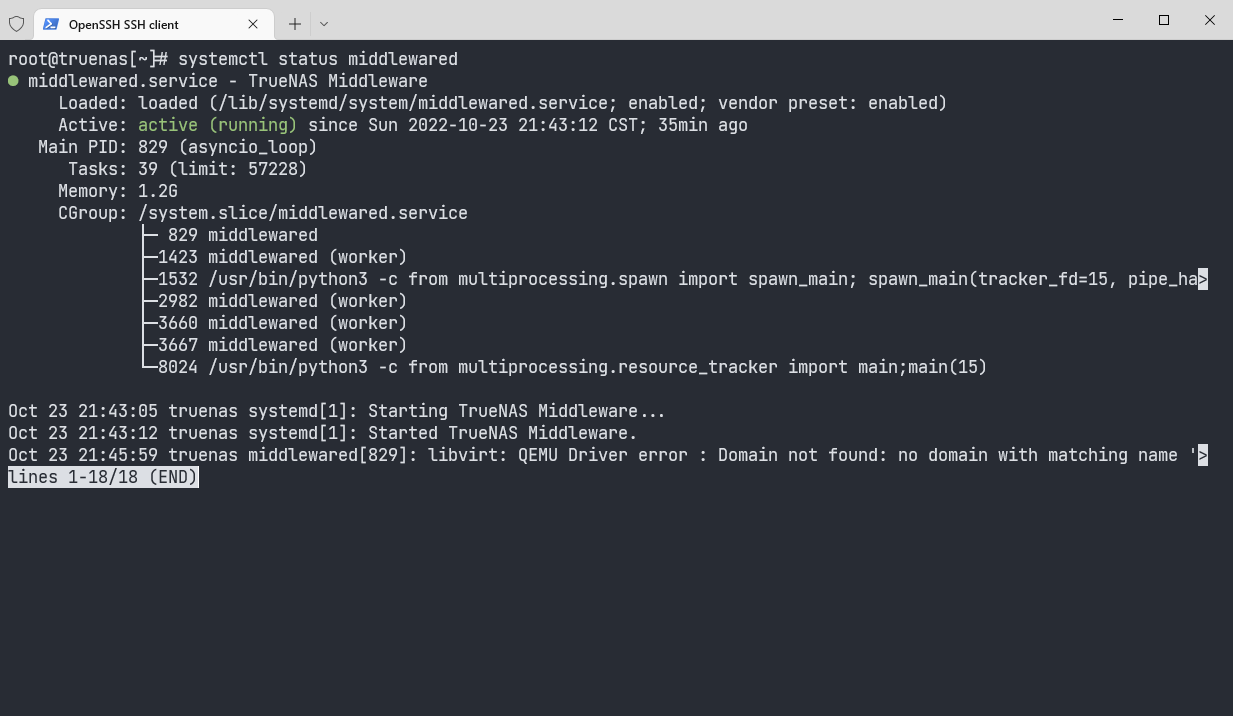Image resolution: width=1233 pixels, height=716 pixels.
Task: Click the green service status dot
Action: tap(14, 81)
